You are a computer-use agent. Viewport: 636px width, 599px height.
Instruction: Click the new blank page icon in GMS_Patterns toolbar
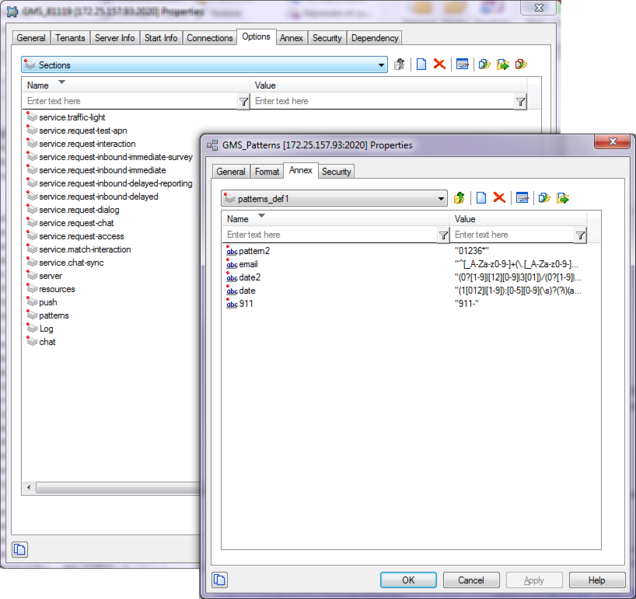tap(481, 198)
